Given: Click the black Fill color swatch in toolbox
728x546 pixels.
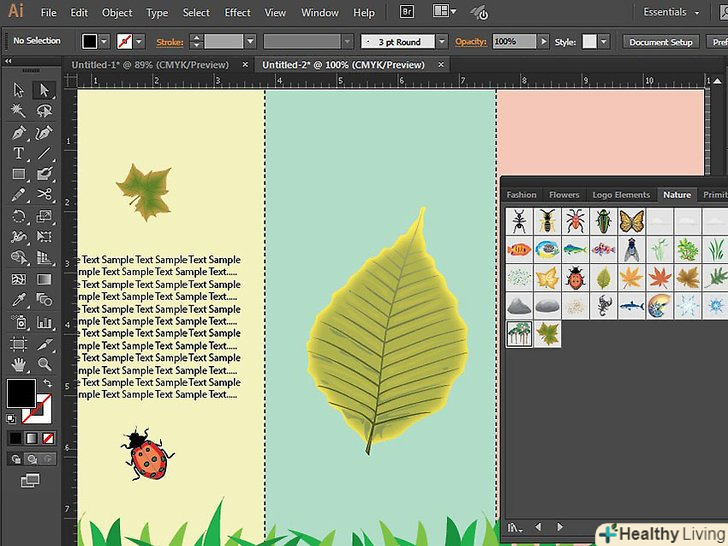Looking at the screenshot, I should (20, 393).
